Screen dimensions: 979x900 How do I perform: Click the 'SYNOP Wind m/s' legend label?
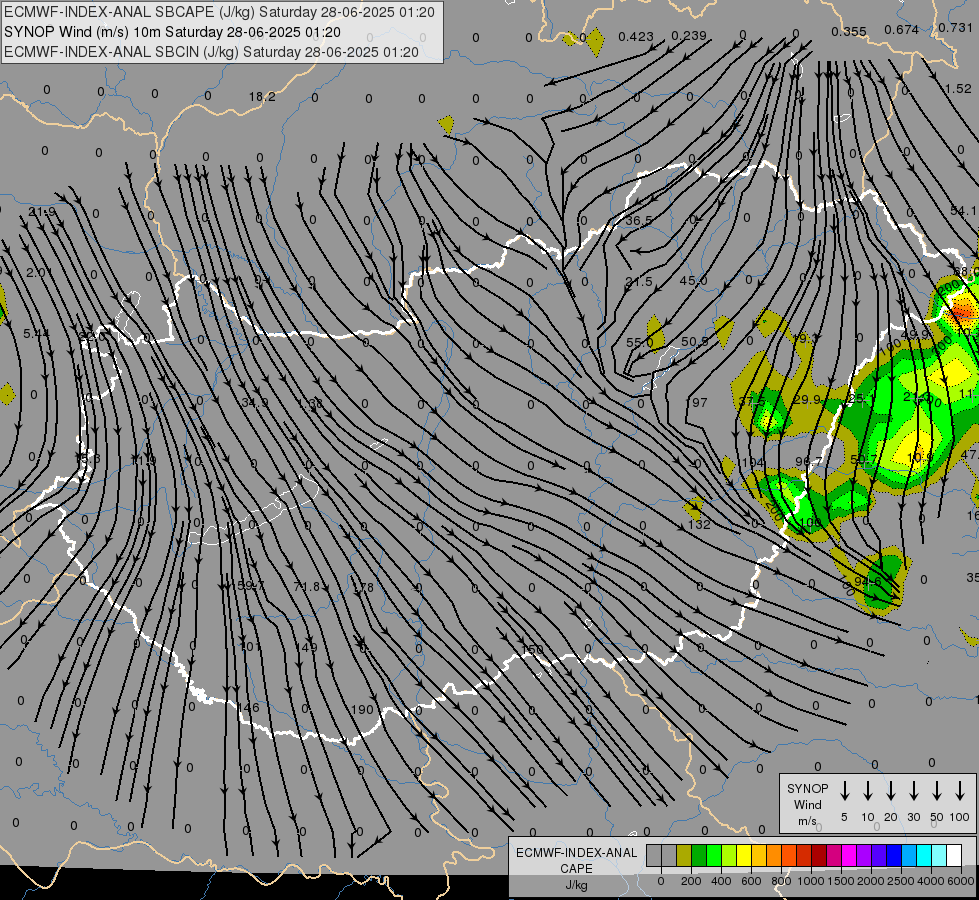(807, 804)
